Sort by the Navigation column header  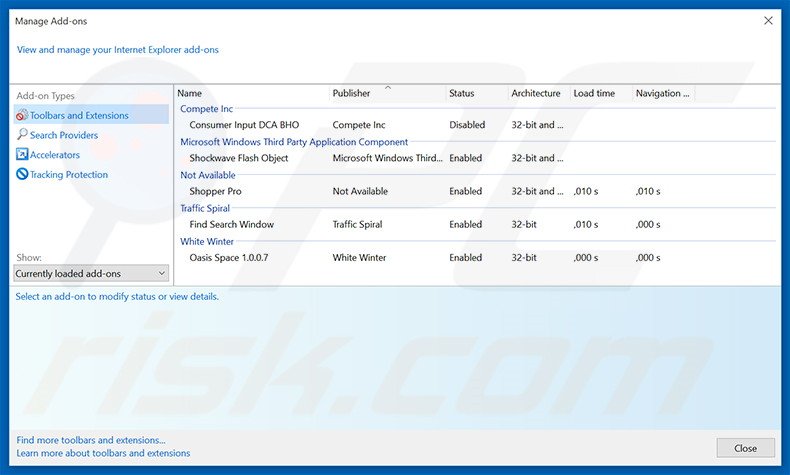662,93
